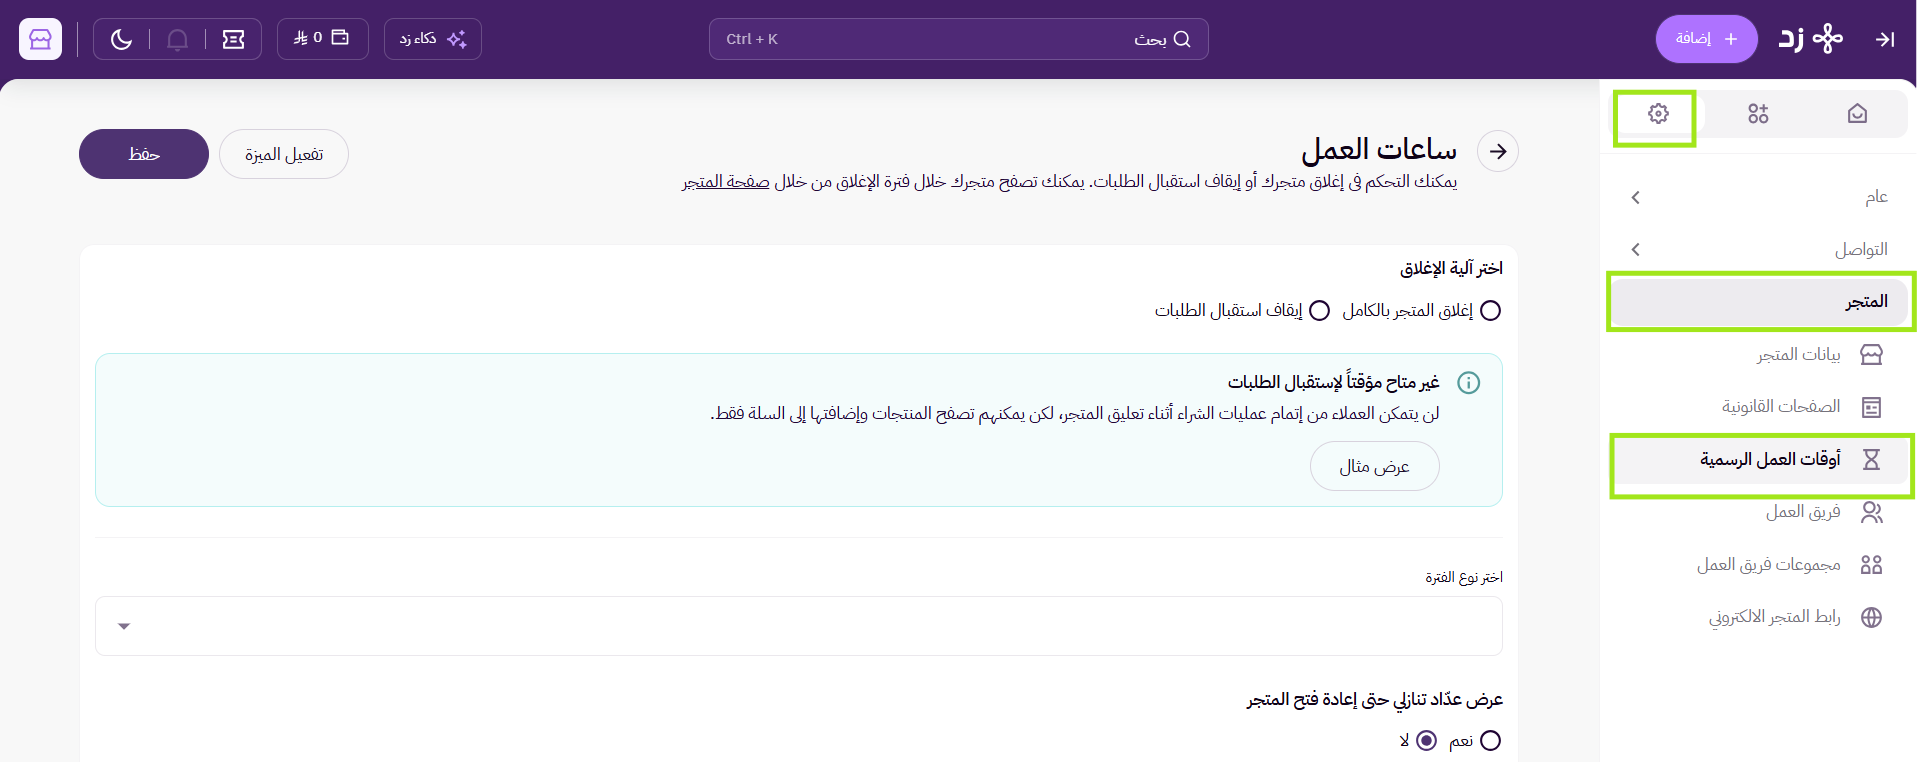Image resolution: width=1917 pixels, height=762 pixels.
Task: Collapse sidebar with arrow icon
Action: point(1885,39)
